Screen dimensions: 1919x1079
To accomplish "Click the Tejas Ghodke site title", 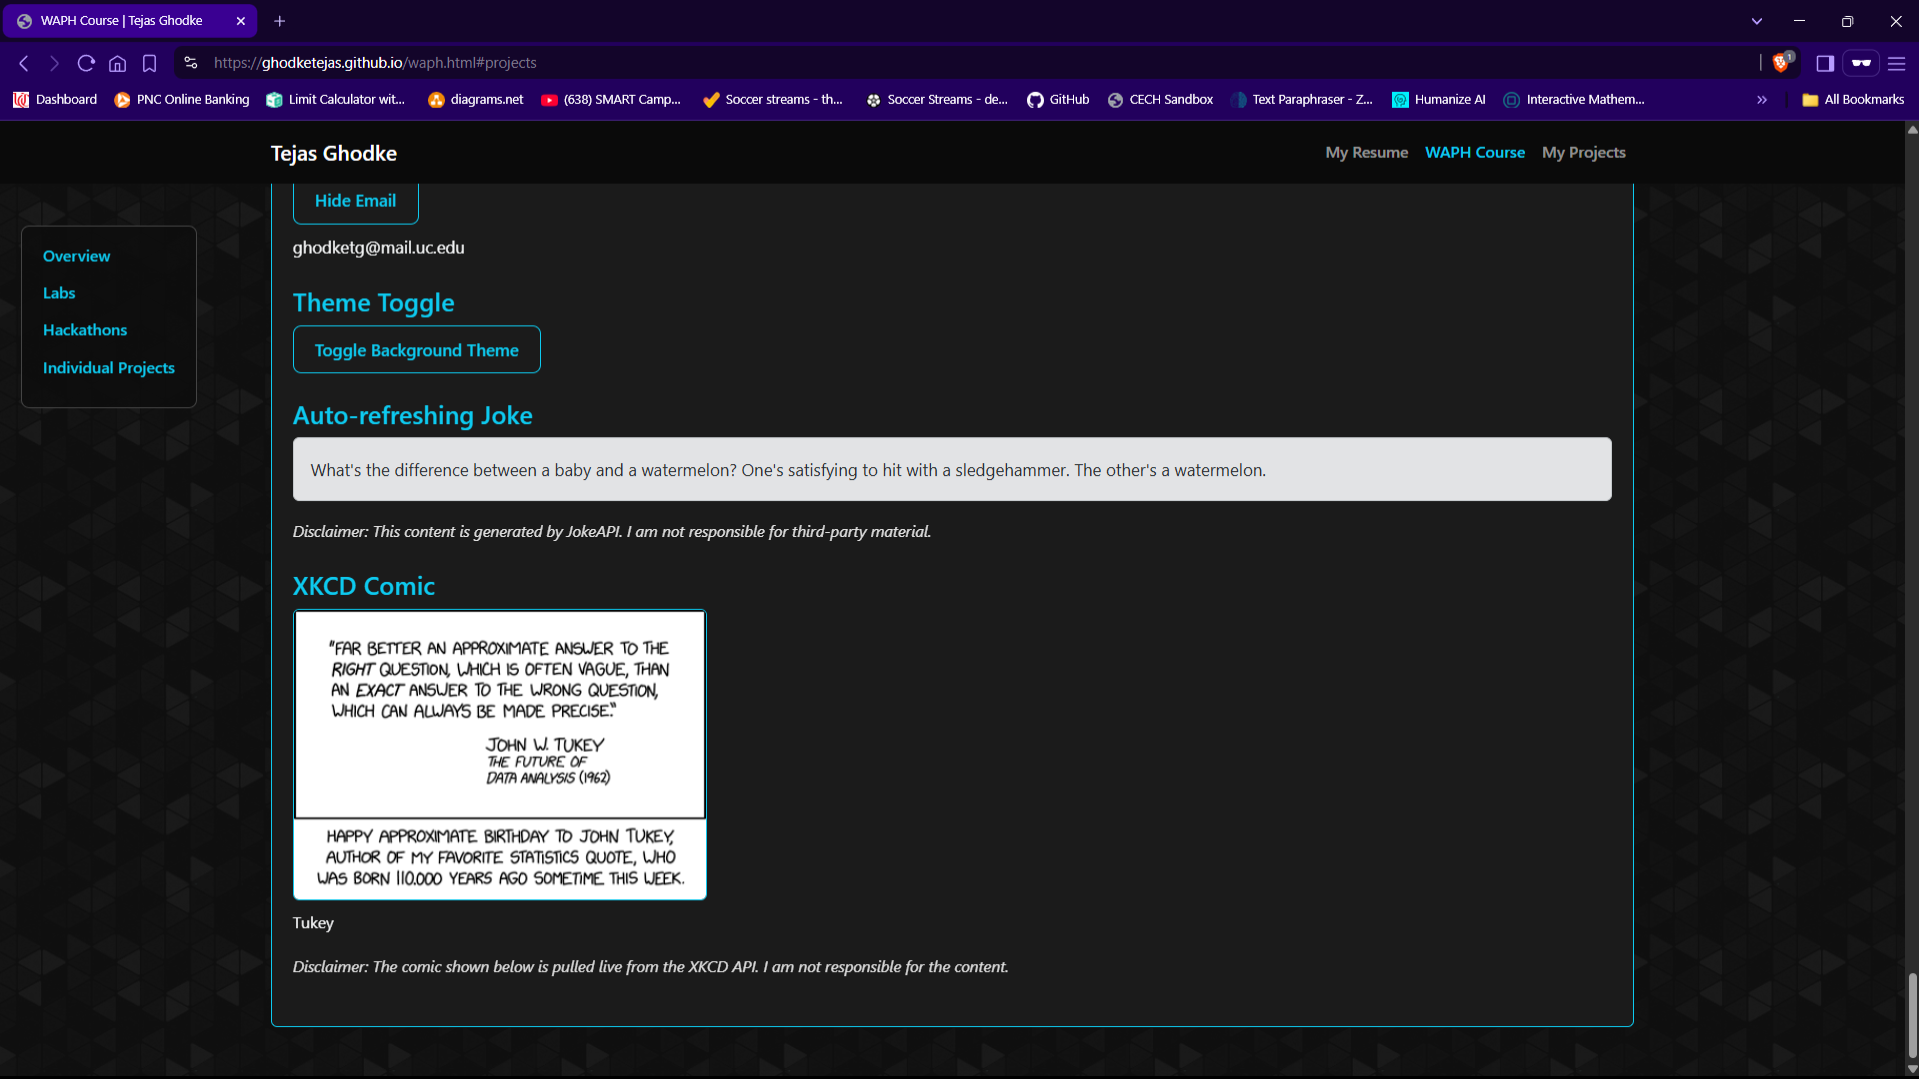I will click(x=334, y=154).
